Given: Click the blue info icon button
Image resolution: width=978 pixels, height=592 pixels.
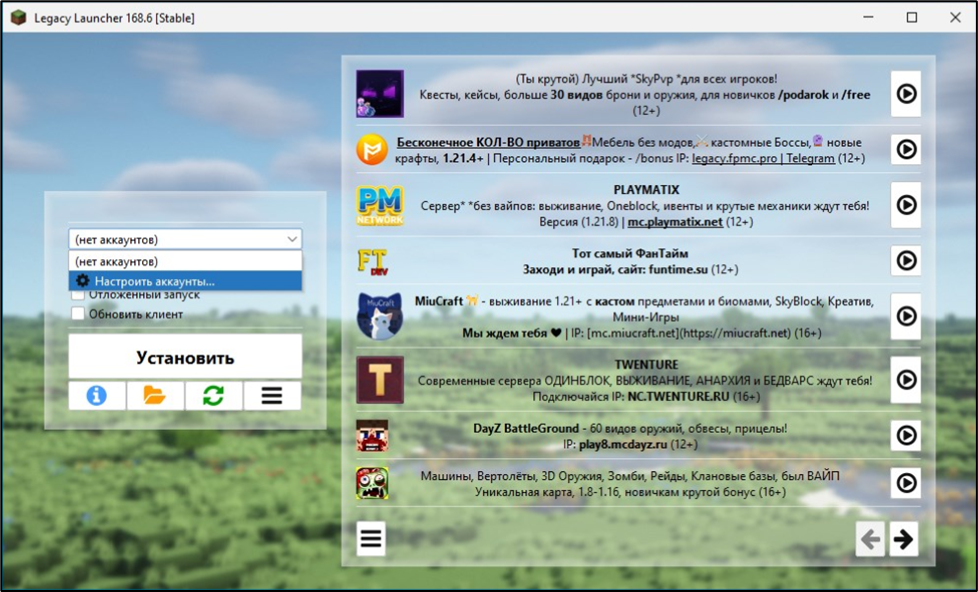Looking at the screenshot, I should coord(97,396).
